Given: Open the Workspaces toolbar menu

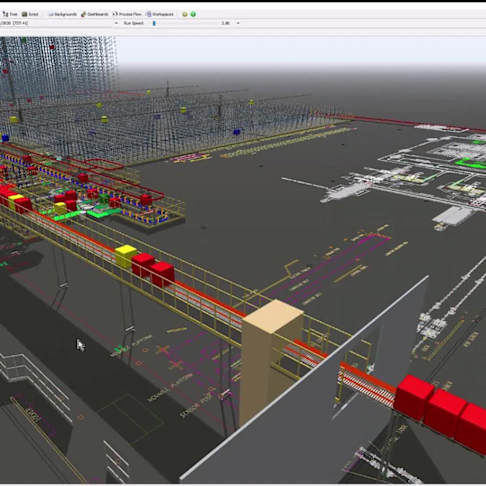Looking at the screenshot, I should coord(160,14).
